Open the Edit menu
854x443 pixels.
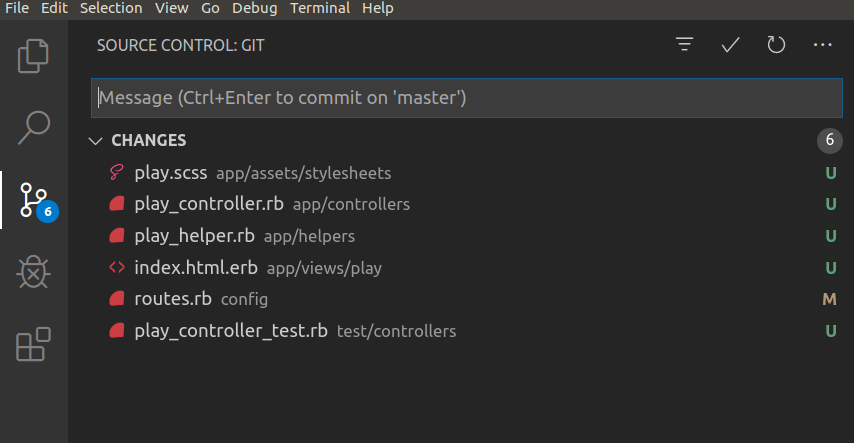[54, 8]
